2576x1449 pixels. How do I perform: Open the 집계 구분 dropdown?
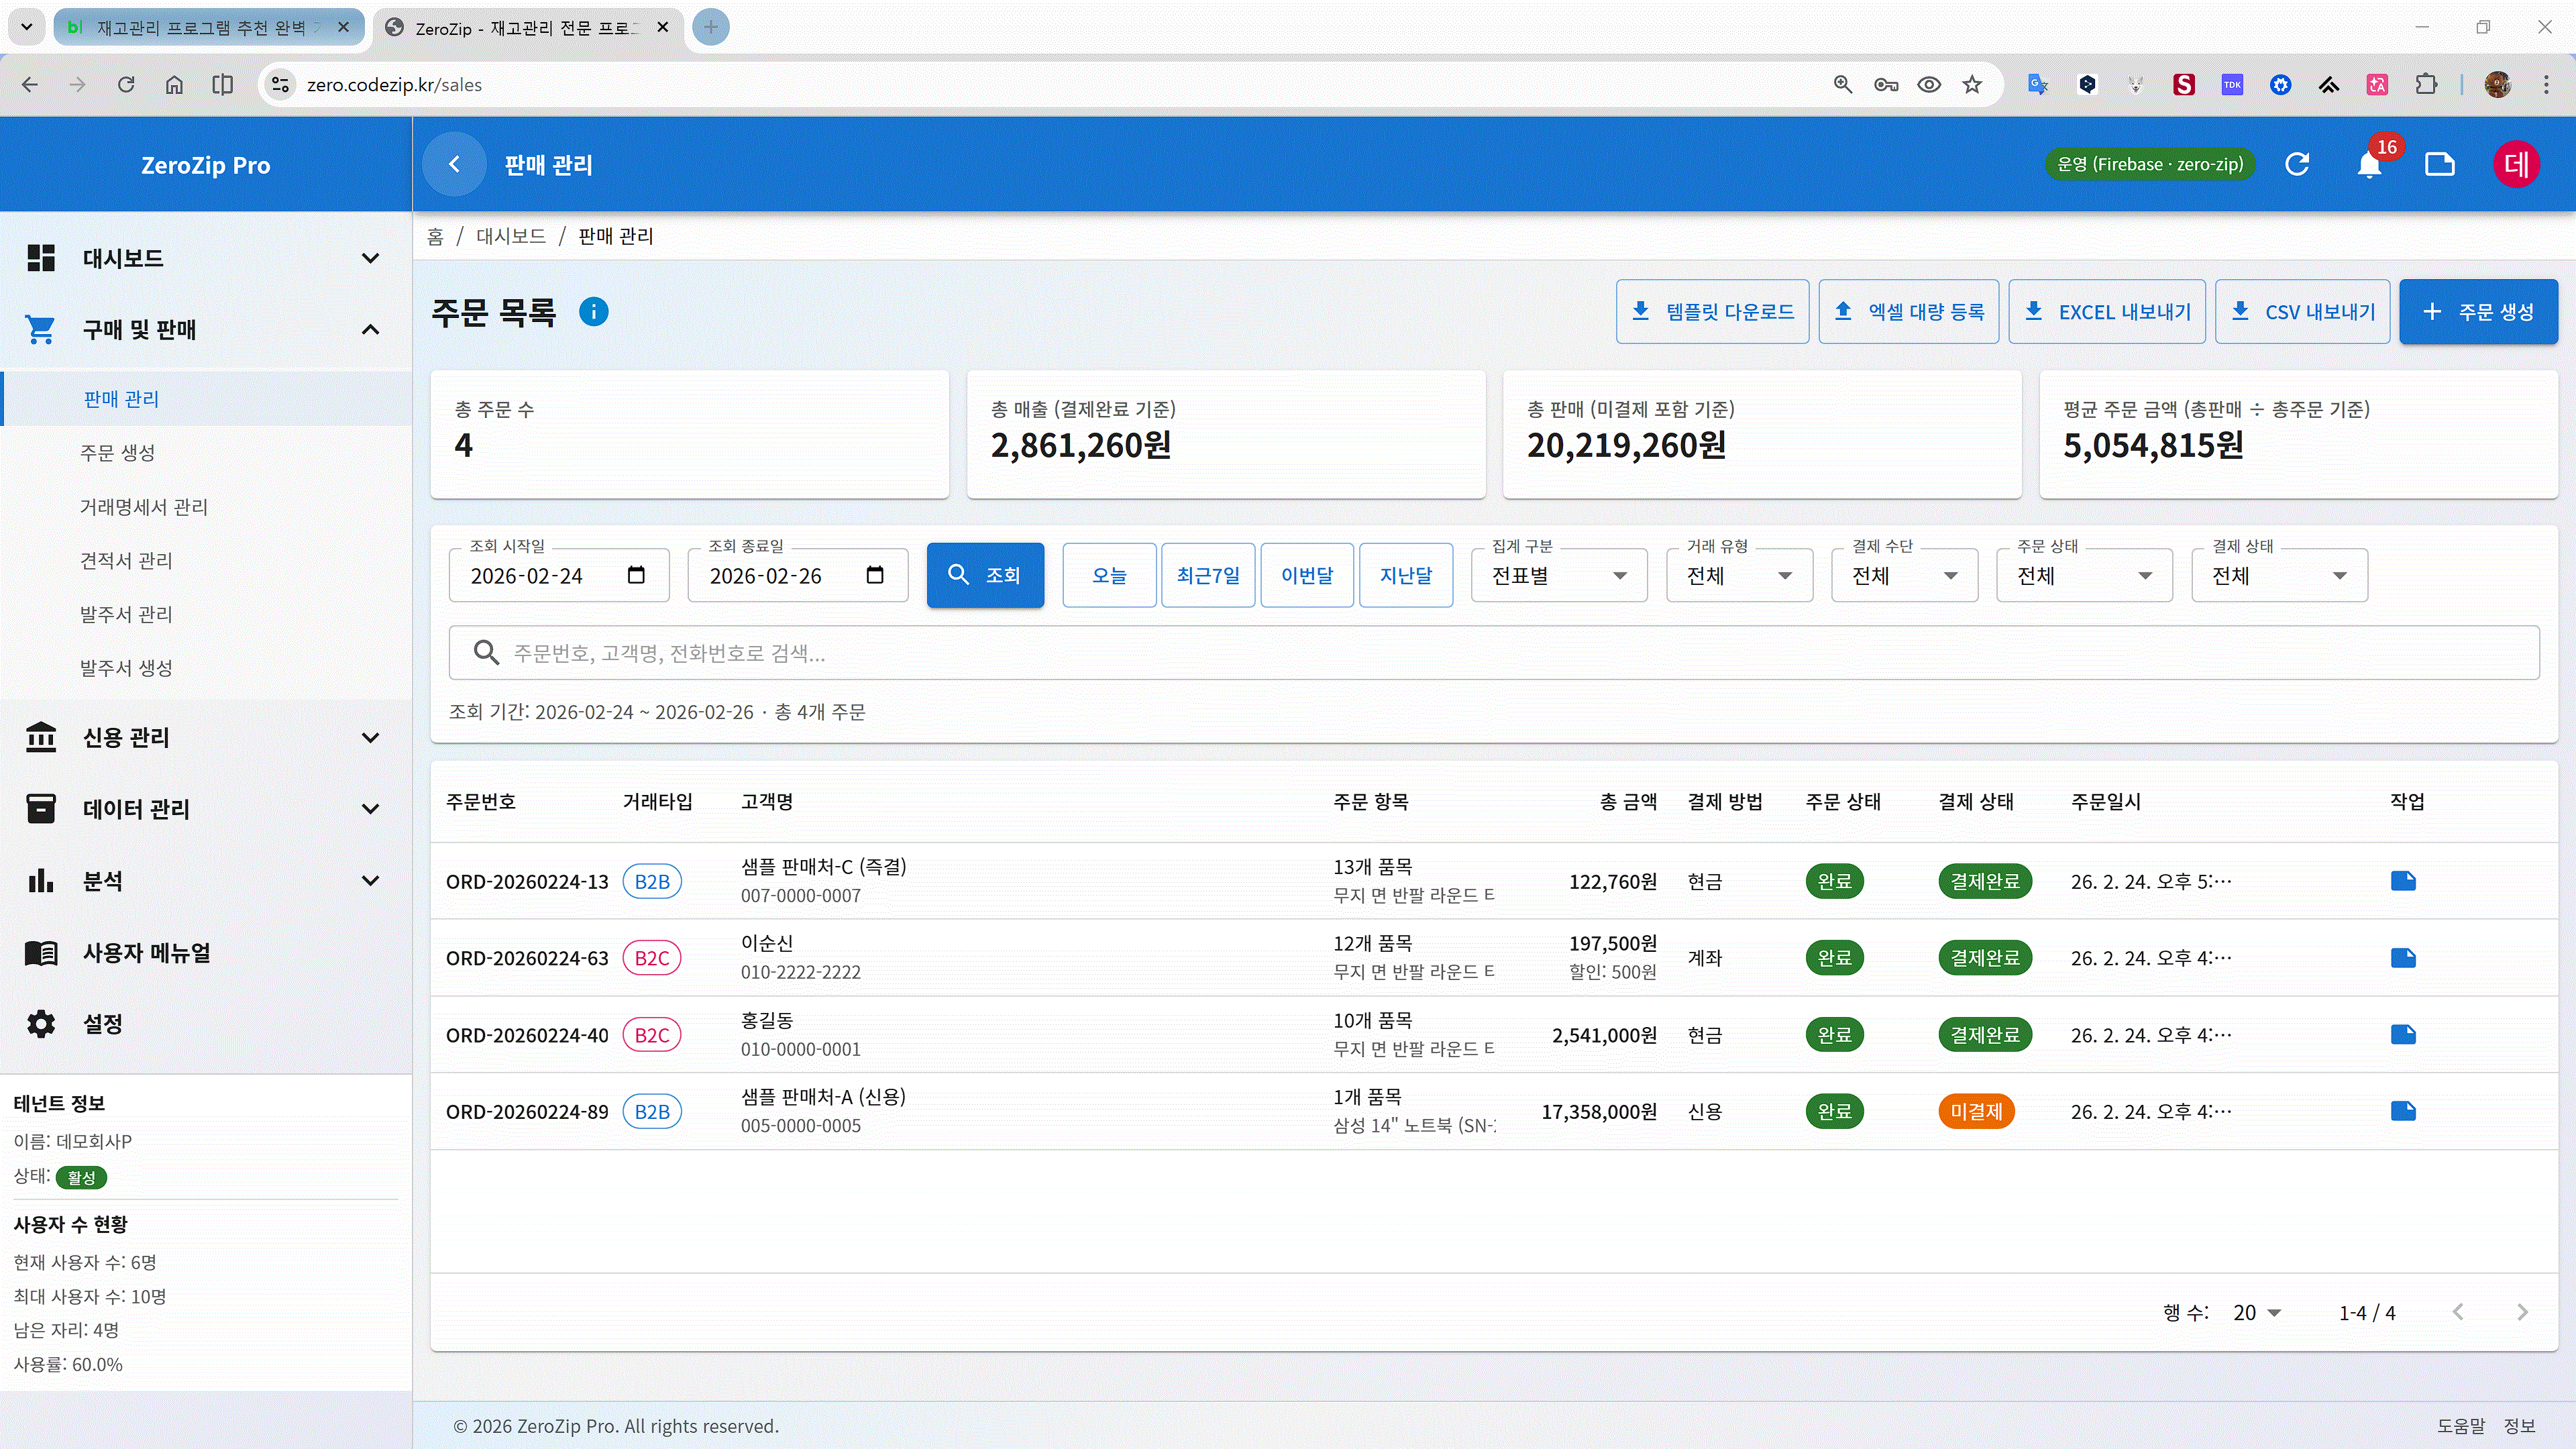click(1558, 576)
